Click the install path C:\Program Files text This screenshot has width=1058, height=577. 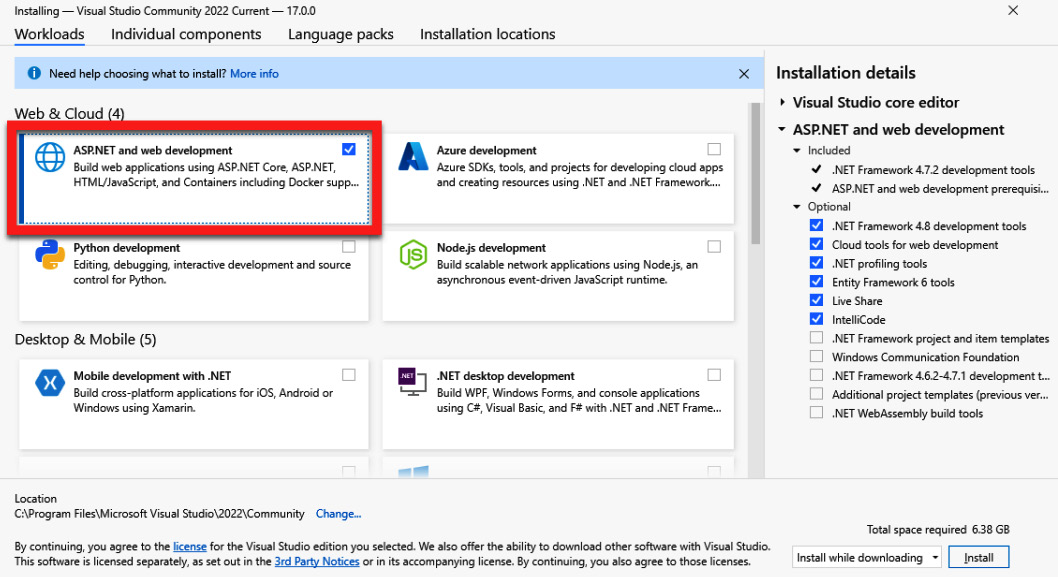(159, 514)
